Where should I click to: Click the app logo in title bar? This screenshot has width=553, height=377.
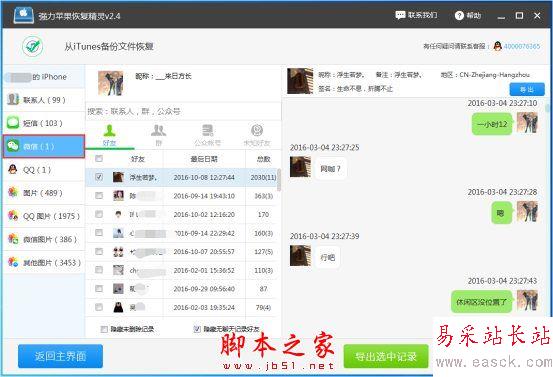pyautogui.click(x=24, y=15)
